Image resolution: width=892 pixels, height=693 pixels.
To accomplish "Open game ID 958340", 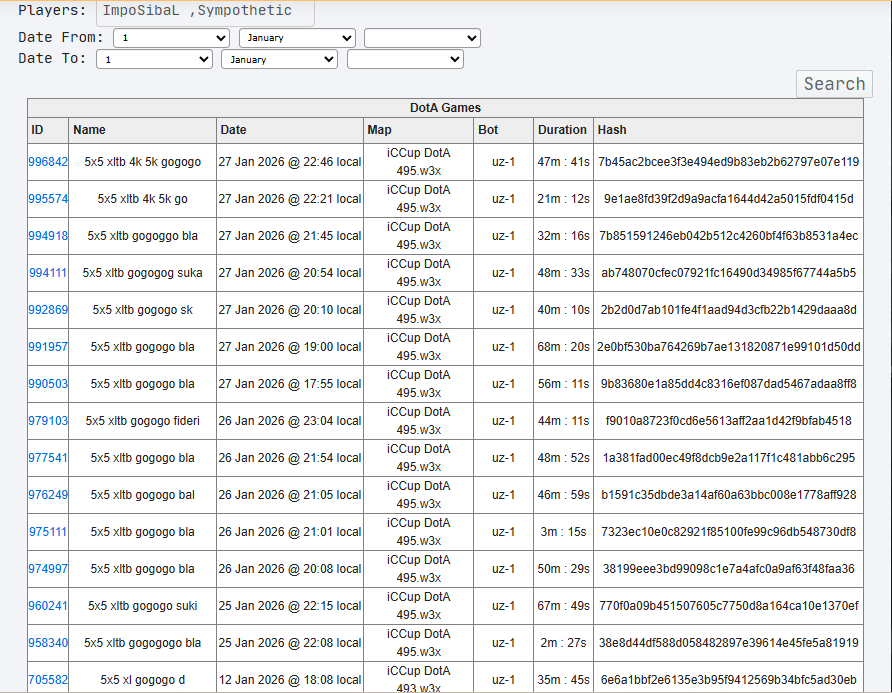I will pos(48,643).
